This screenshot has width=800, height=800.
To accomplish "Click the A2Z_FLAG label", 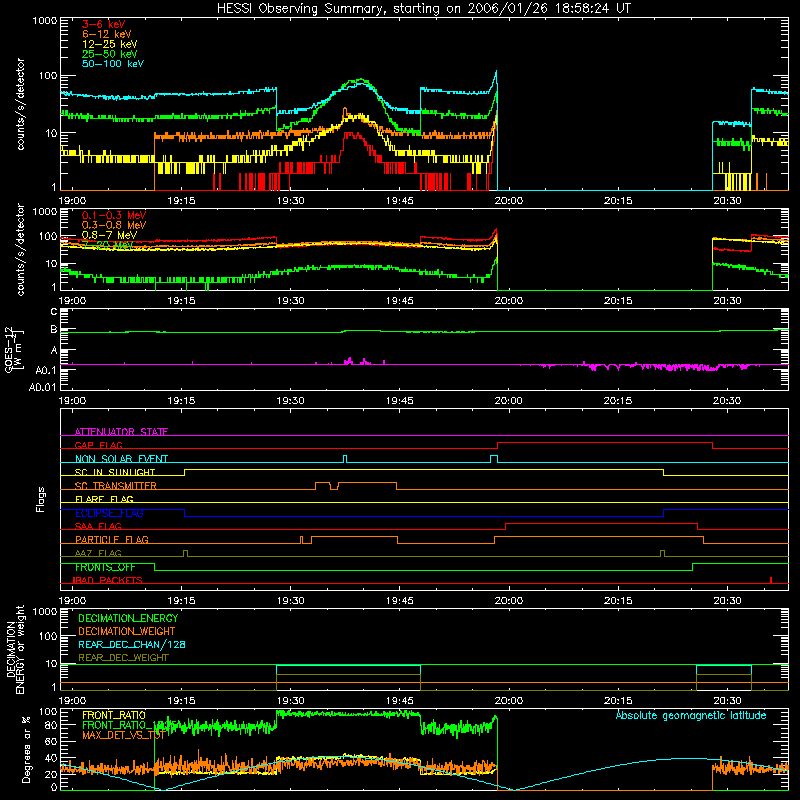I will coord(98,553).
